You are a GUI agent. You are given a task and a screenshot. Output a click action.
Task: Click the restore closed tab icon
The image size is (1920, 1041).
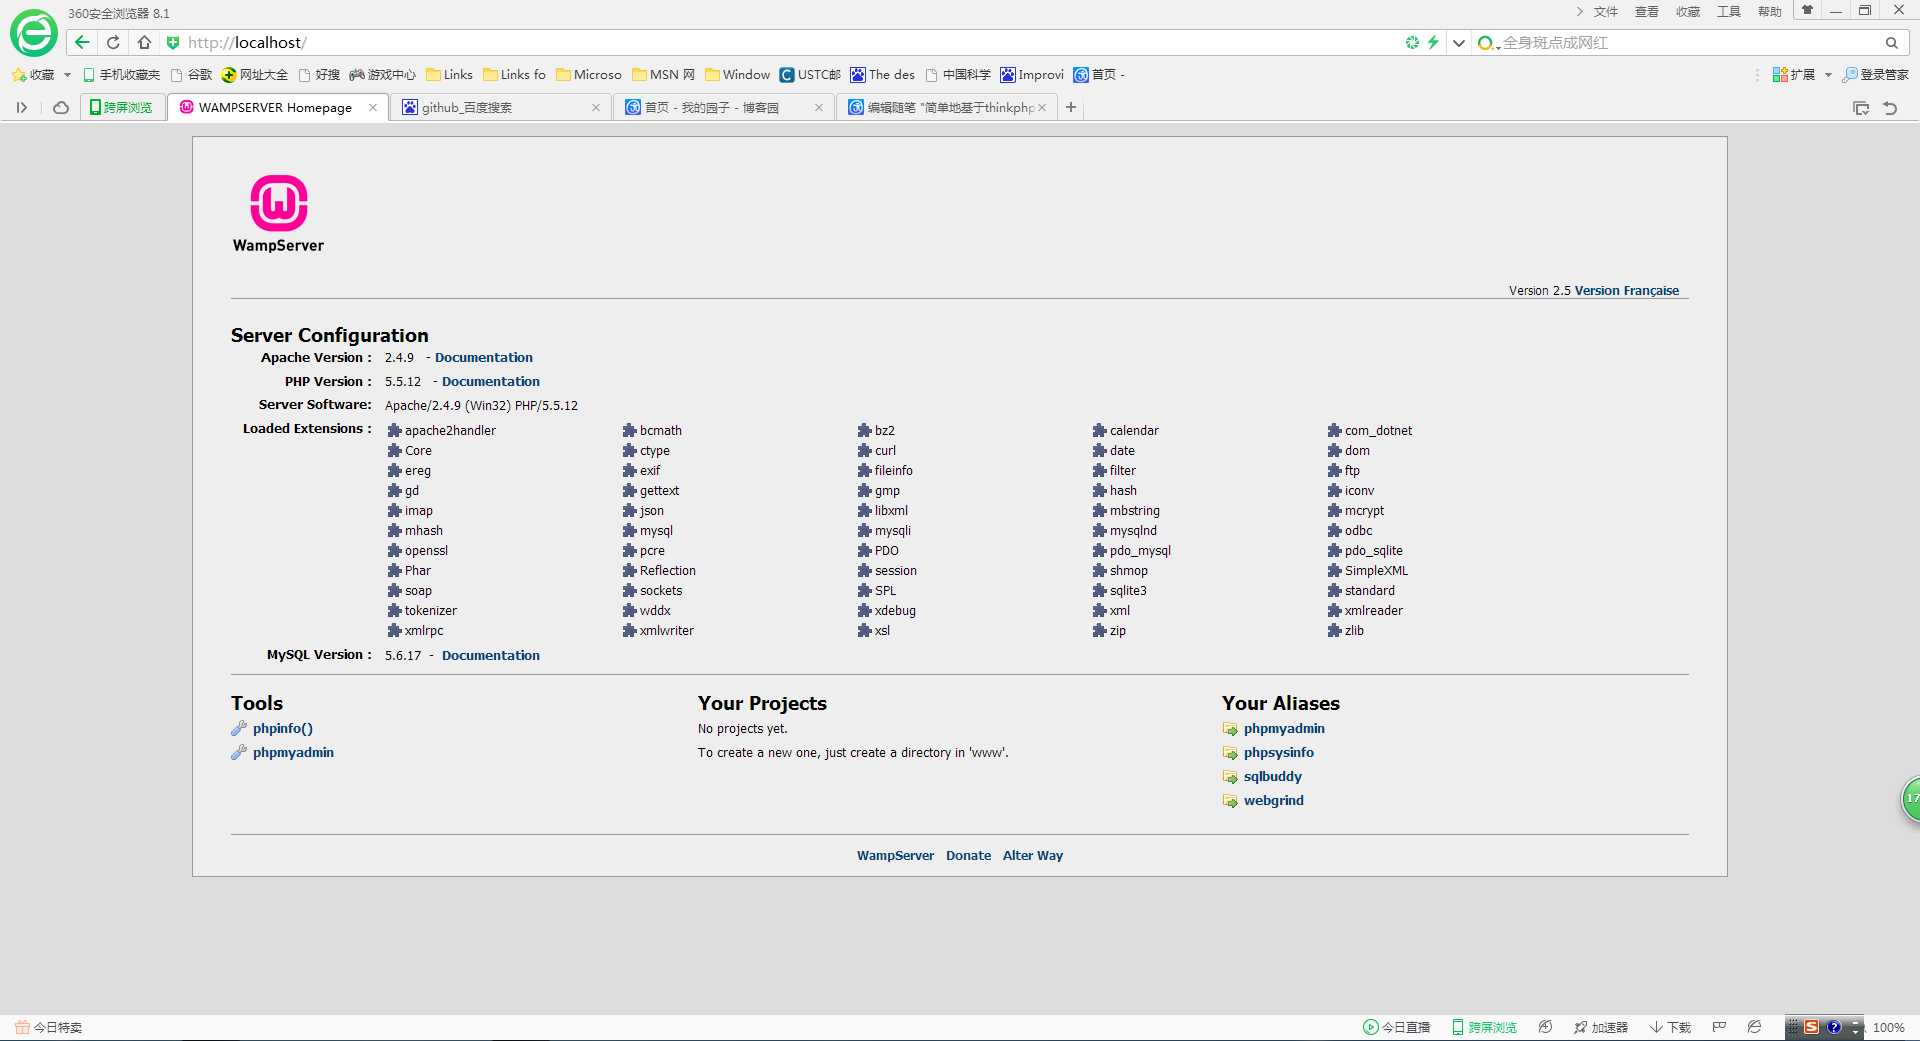coord(1890,108)
